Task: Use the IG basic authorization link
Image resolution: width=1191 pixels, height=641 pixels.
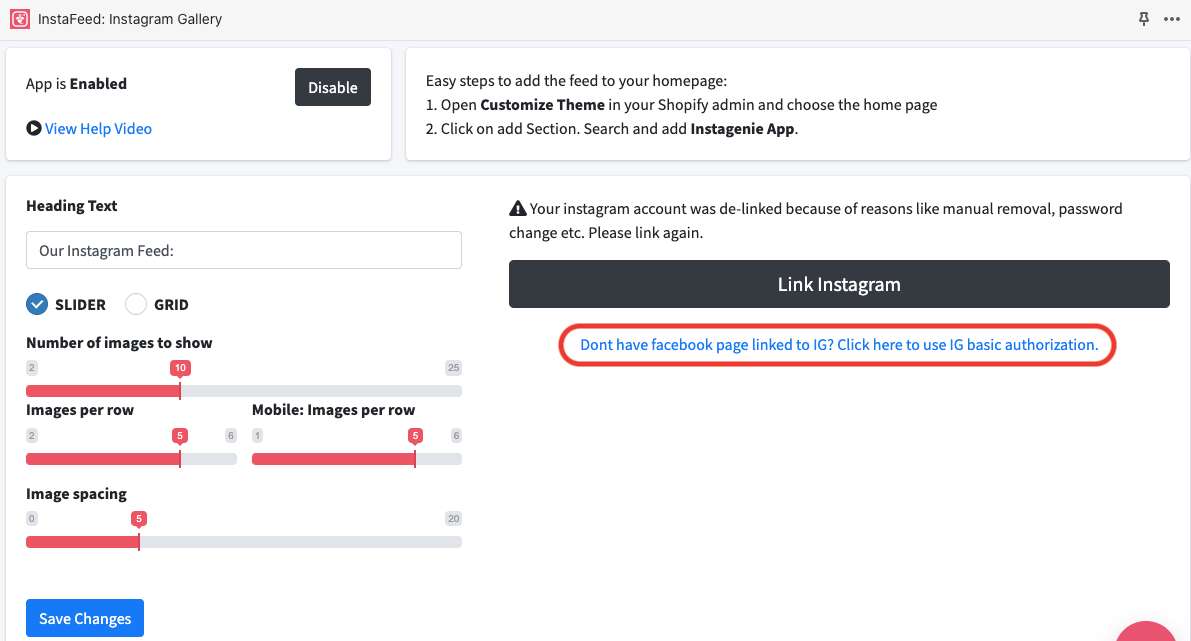Action: (839, 344)
